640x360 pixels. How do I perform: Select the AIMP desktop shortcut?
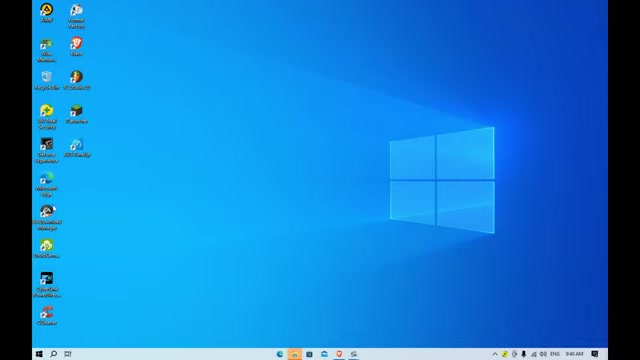click(x=47, y=13)
